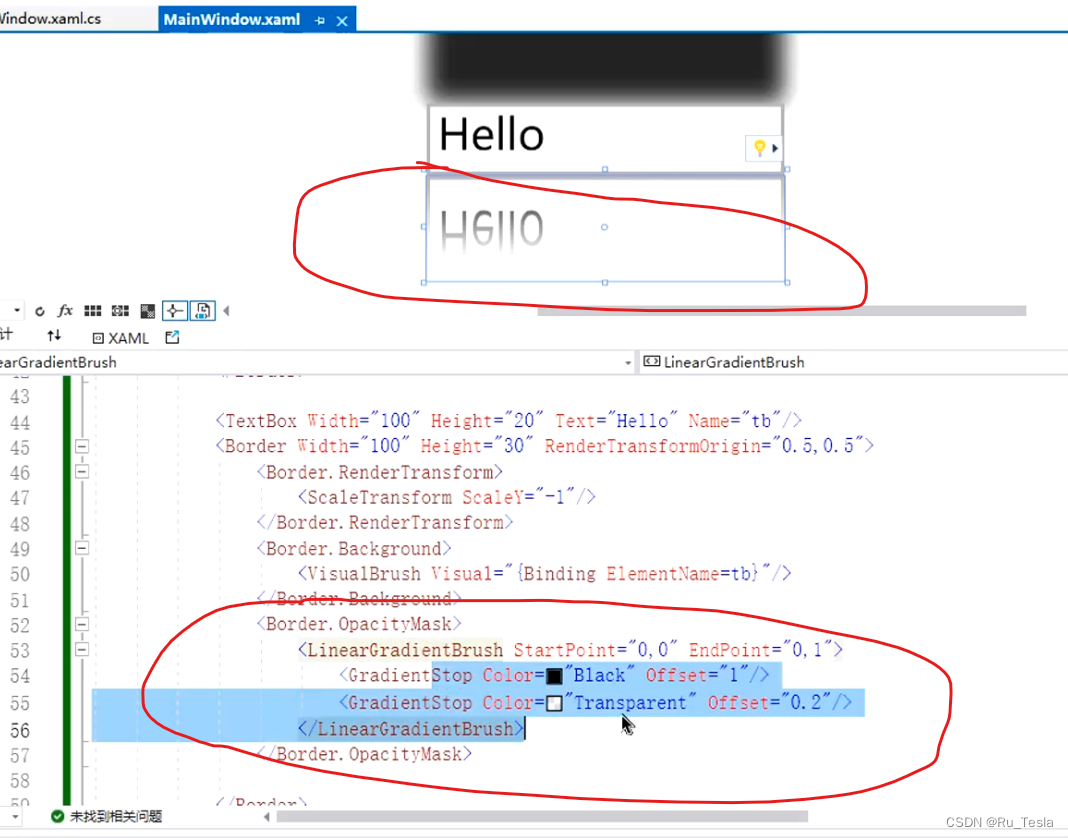
Task: Collapse the LinearGradientBrush code block
Action: click(x=82, y=649)
